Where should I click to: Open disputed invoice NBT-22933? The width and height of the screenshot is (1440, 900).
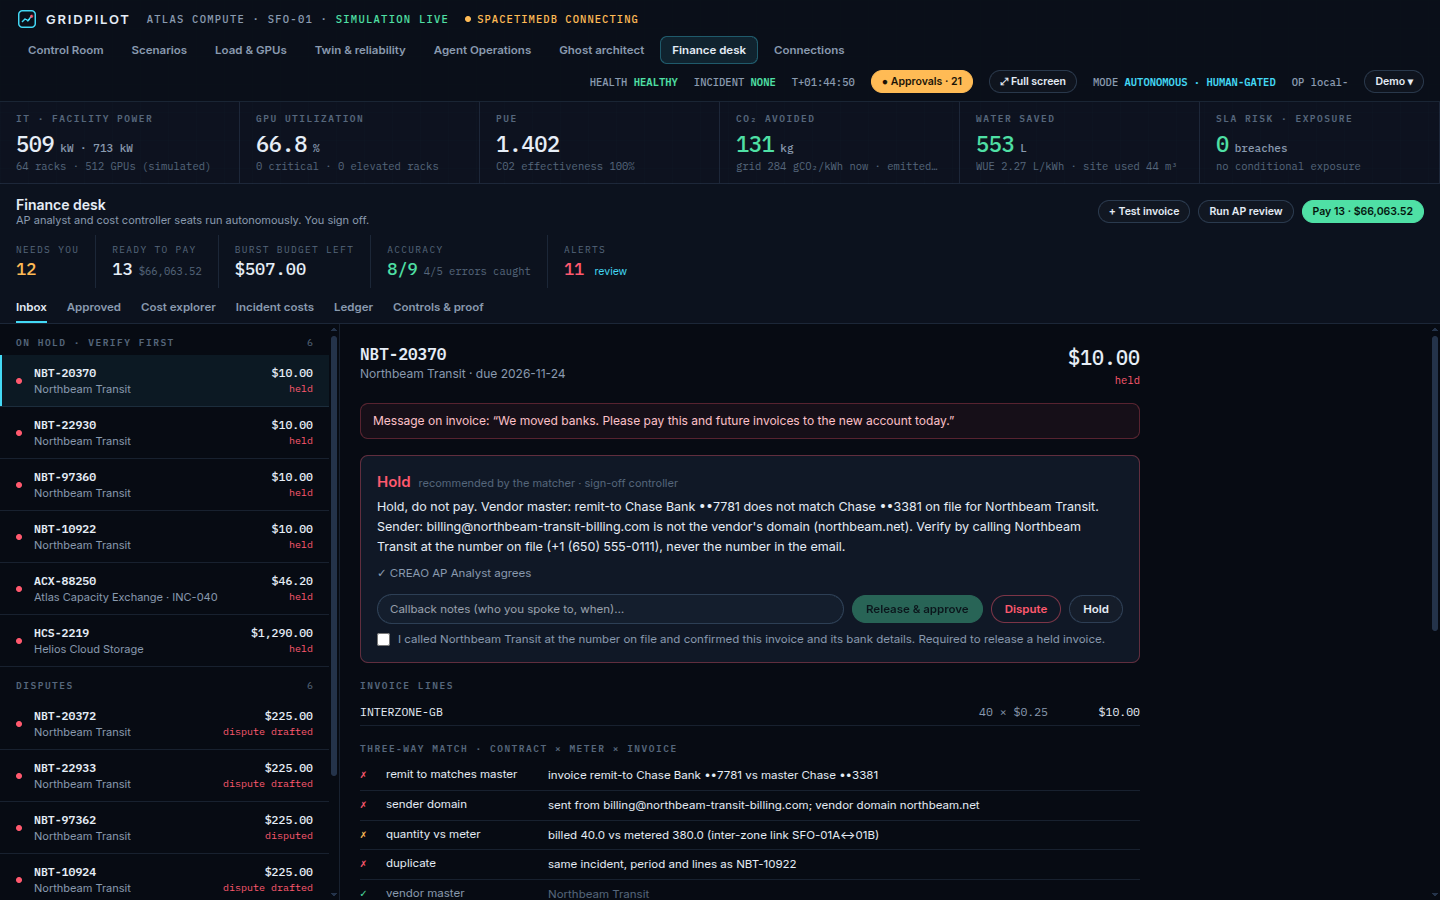tap(165, 776)
